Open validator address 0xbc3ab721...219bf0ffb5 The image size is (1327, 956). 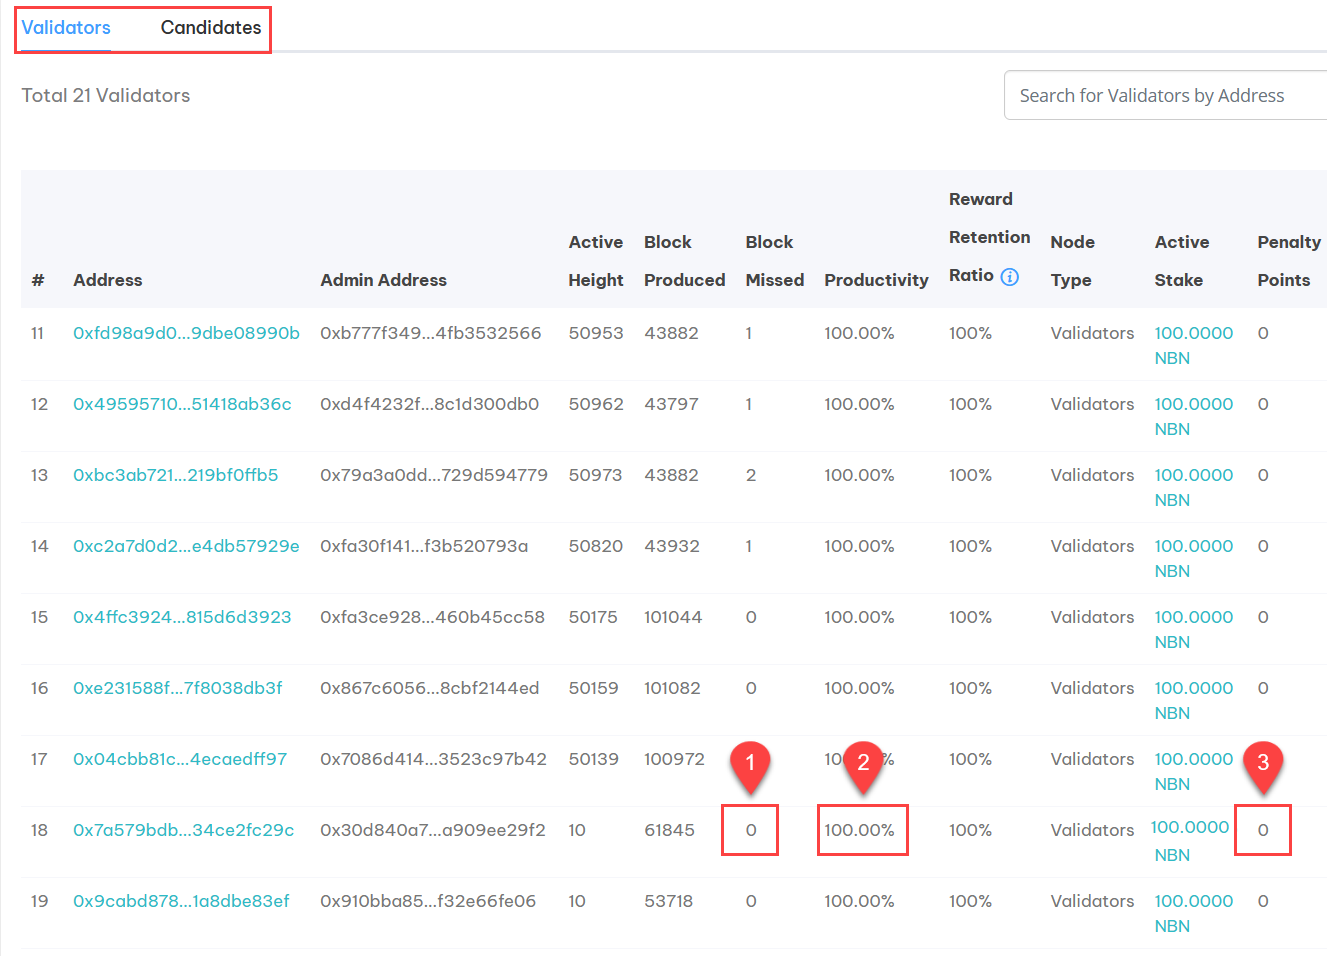tap(176, 475)
